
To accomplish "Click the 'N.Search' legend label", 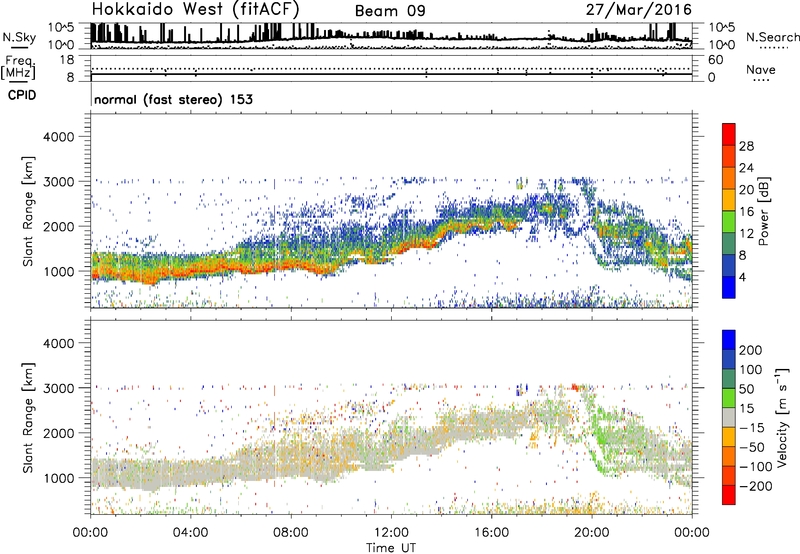I will (772, 37).
